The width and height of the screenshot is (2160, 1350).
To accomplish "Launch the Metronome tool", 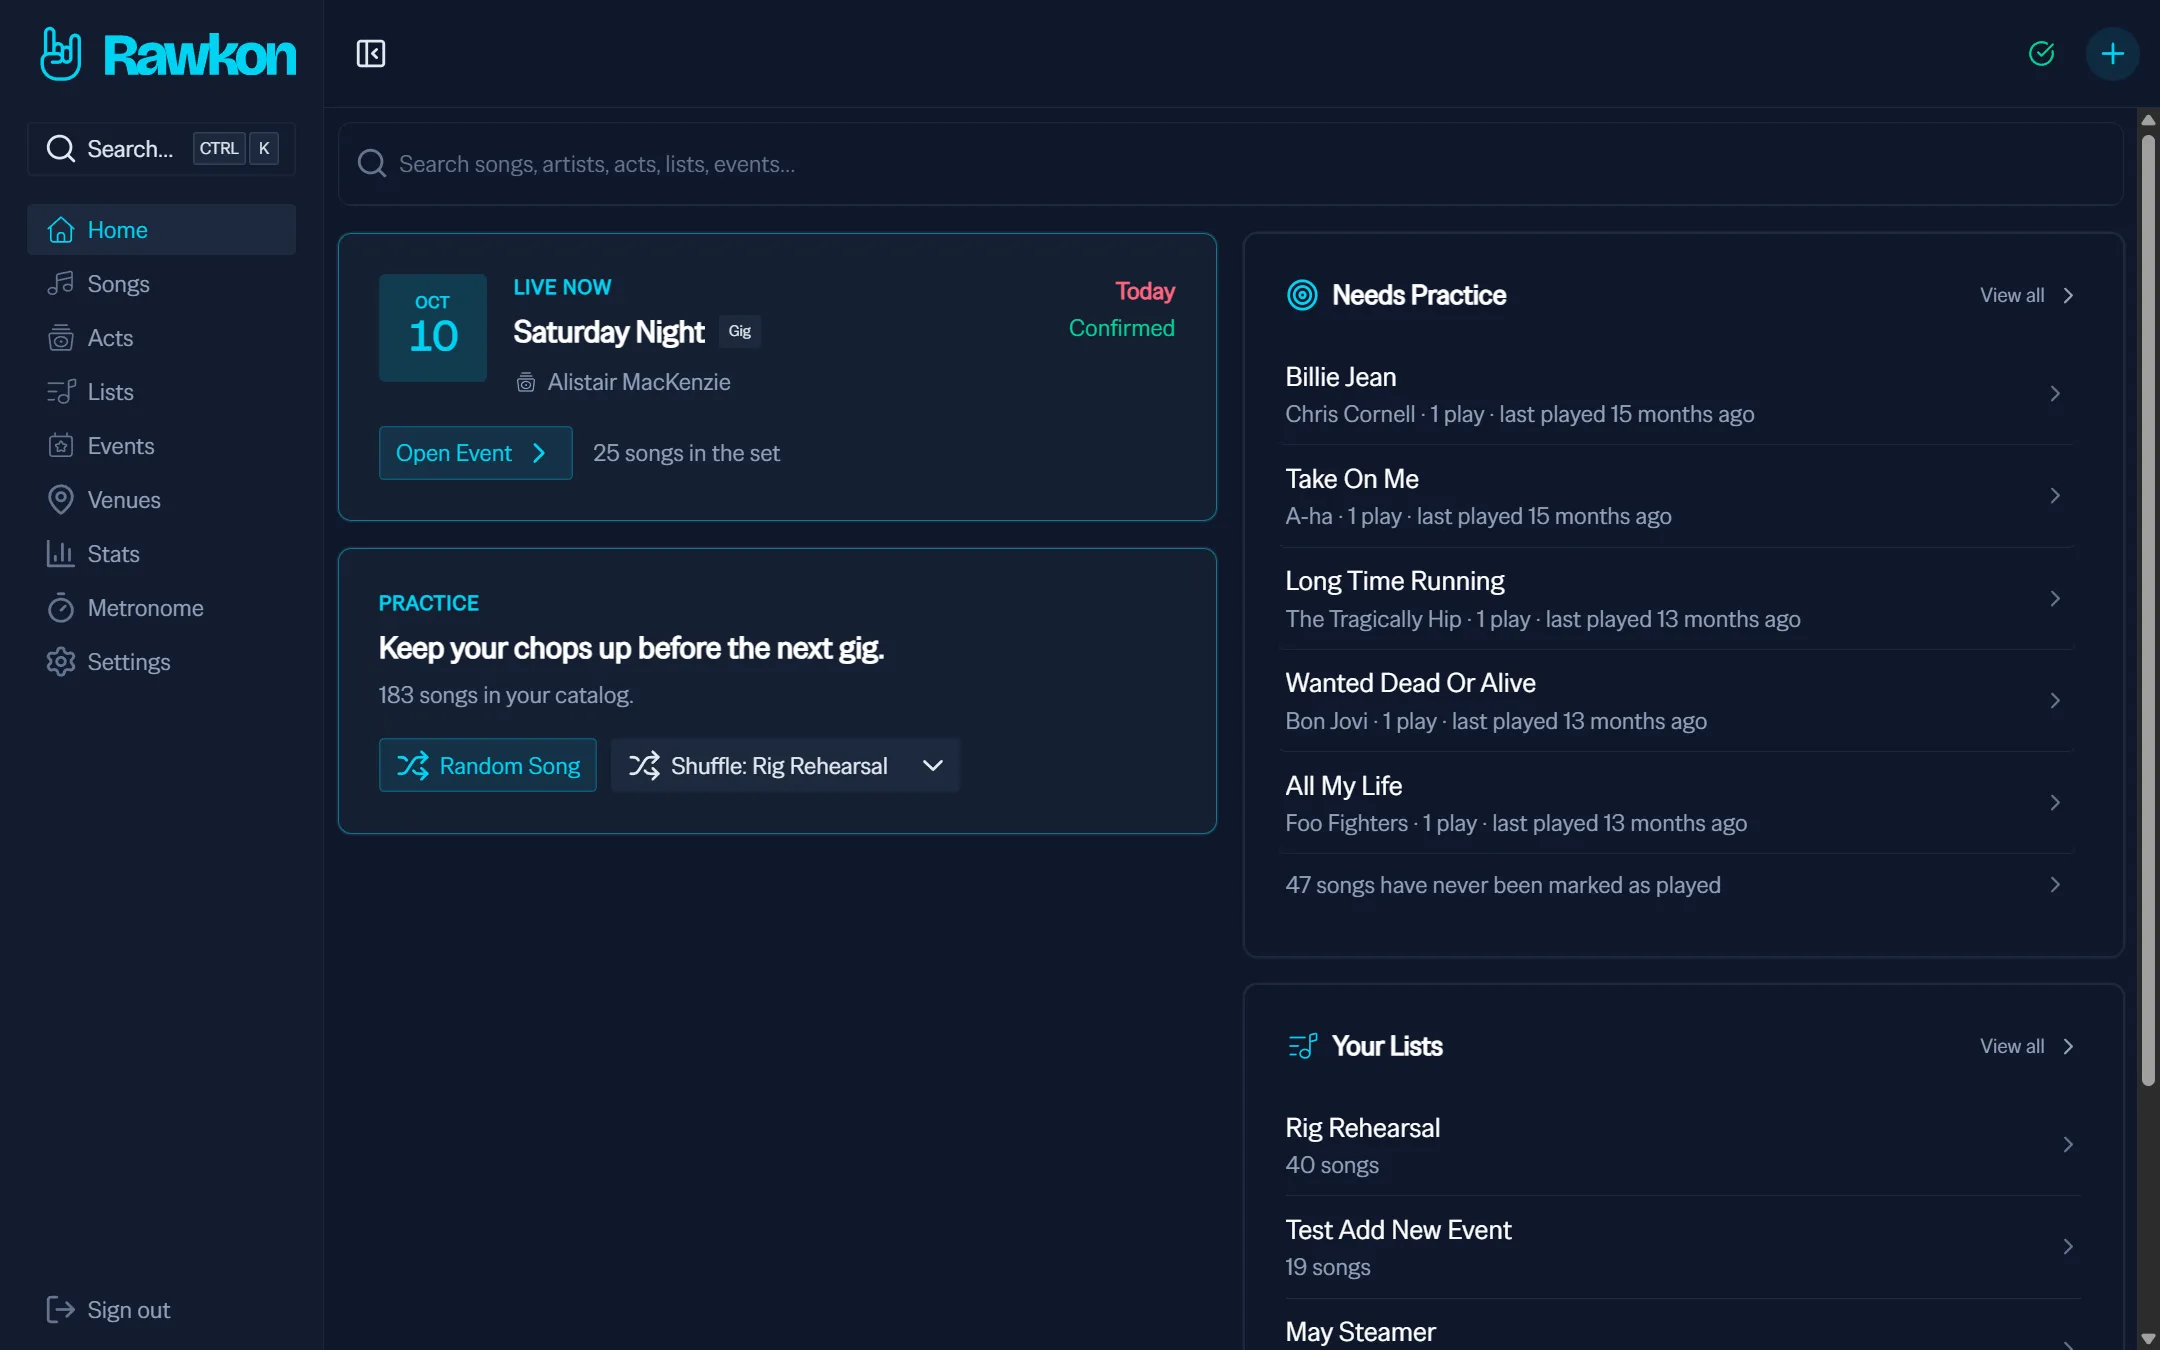I will tap(161, 608).
